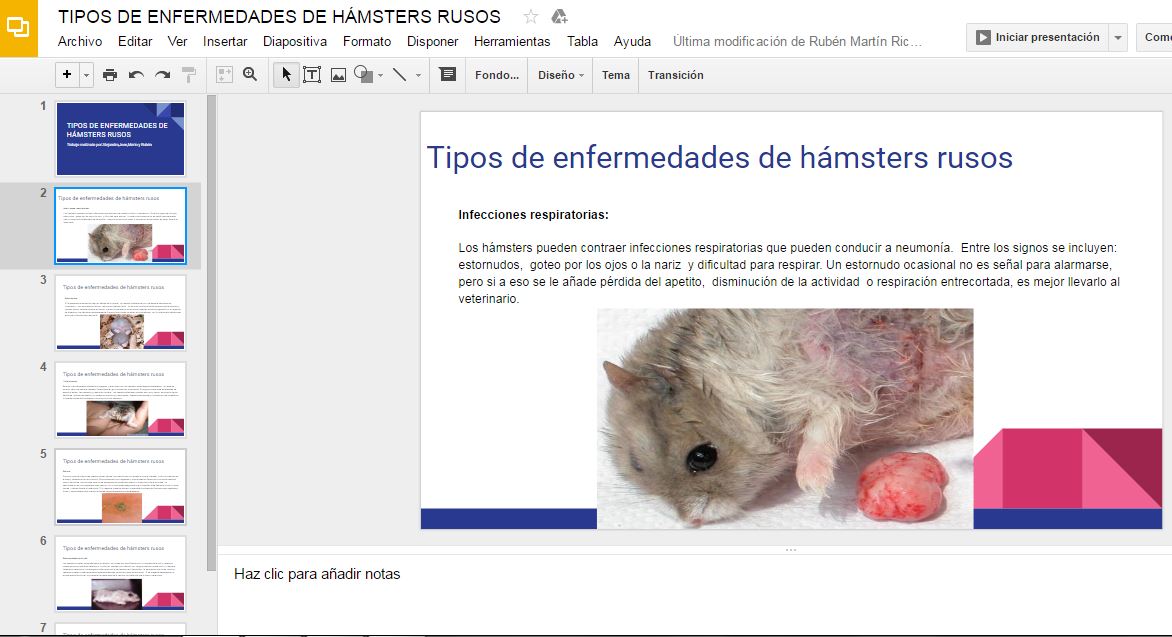Select the arrow cursor tool

coord(286,75)
